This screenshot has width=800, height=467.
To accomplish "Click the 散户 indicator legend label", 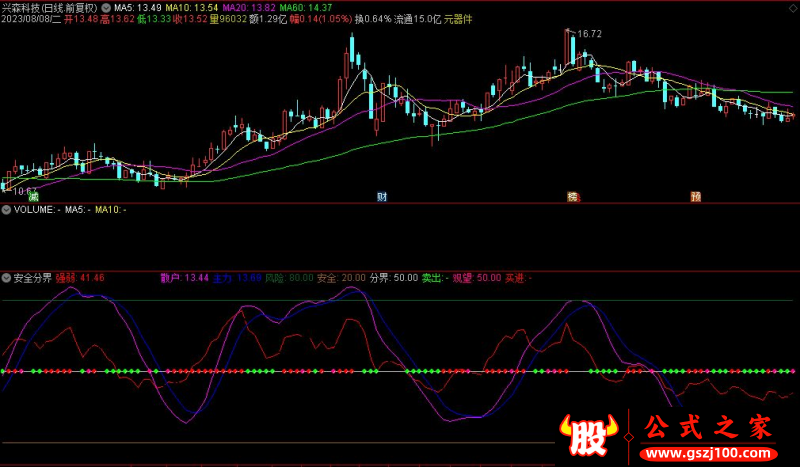I will [x=171, y=277].
